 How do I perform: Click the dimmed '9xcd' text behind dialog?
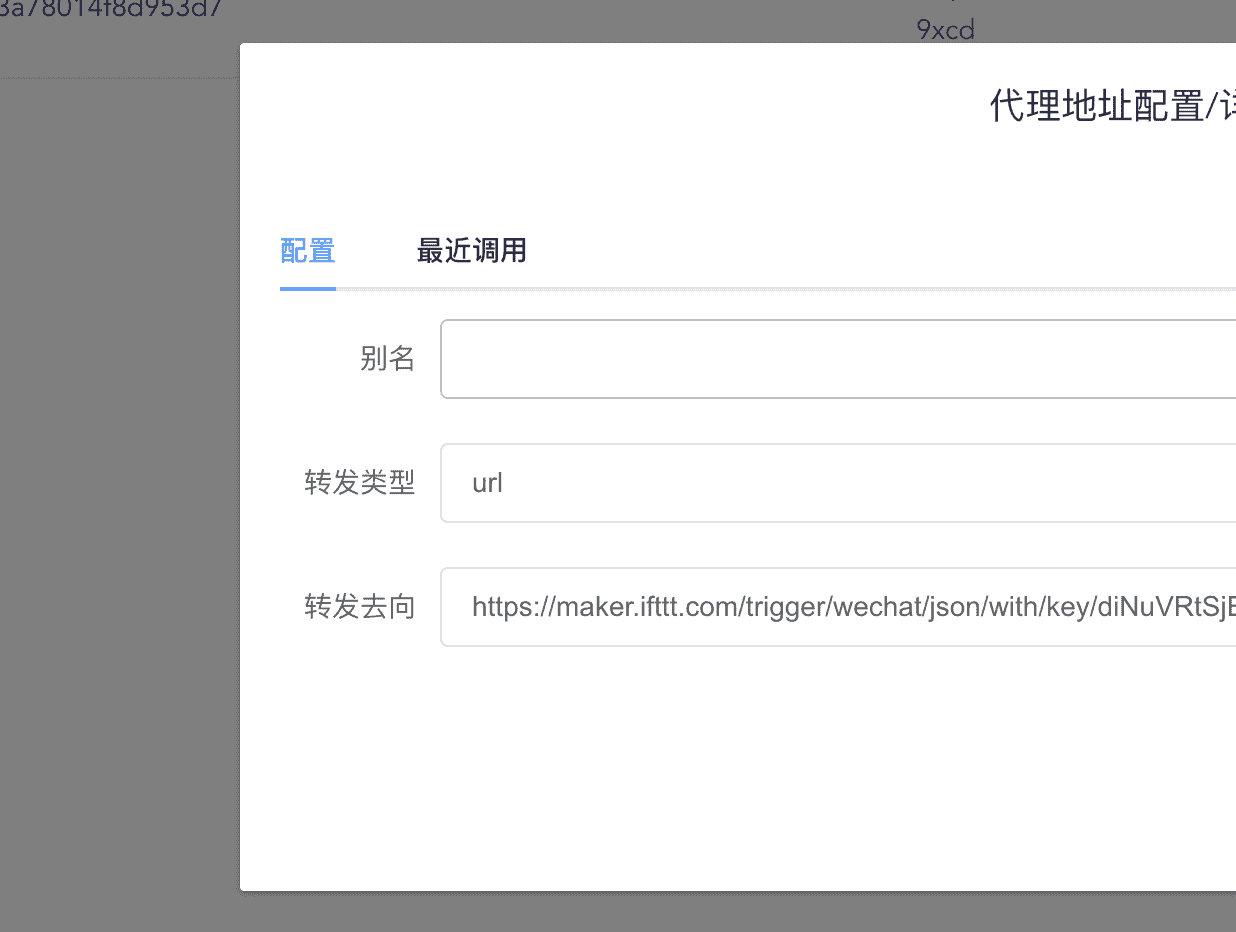pos(945,30)
